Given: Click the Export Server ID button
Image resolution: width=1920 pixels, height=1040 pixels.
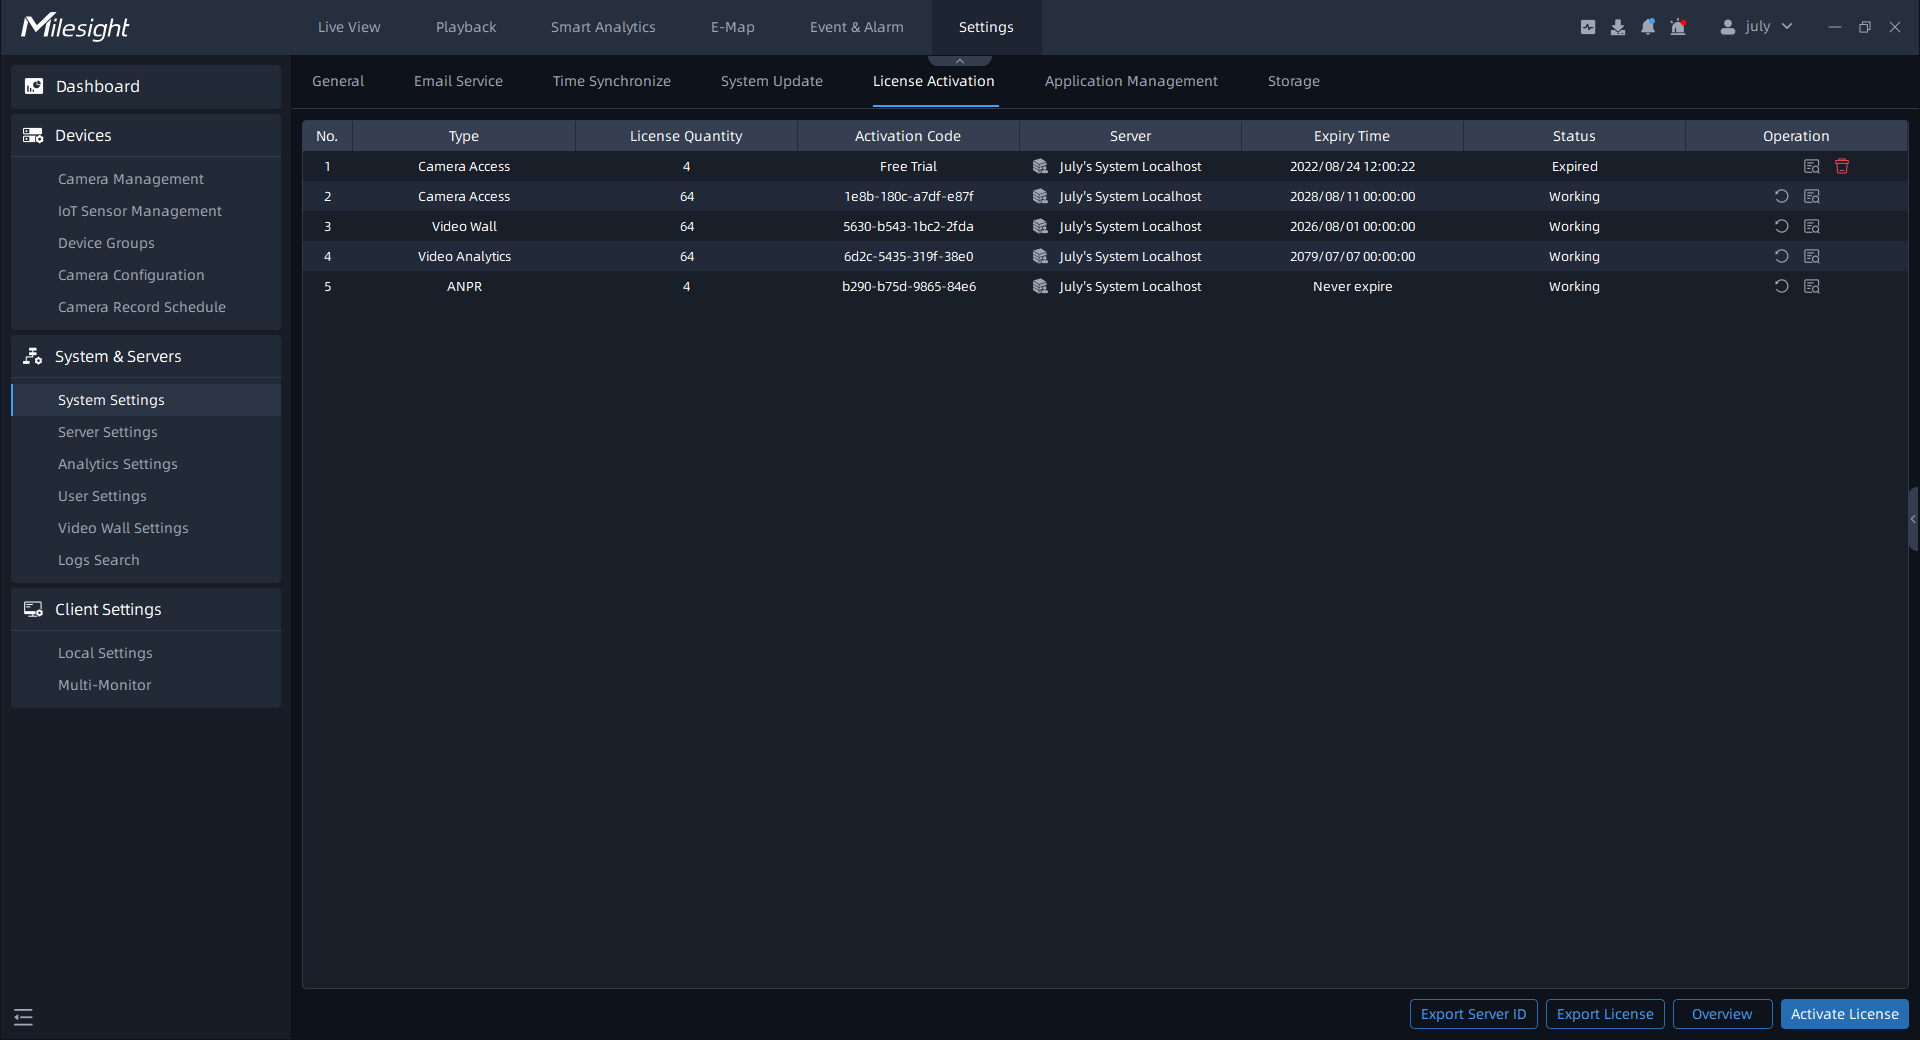Looking at the screenshot, I should pyautogui.click(x=1473, y=1014).
